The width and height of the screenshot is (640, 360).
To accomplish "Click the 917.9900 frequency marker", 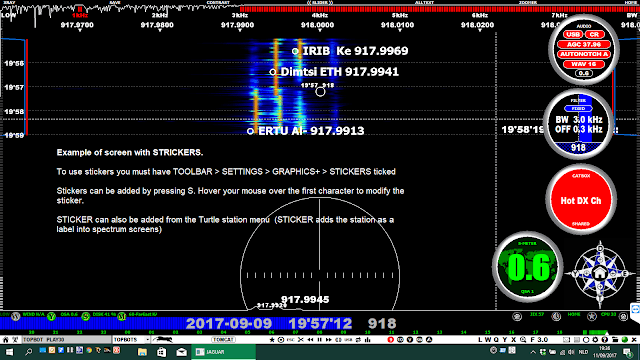I will [x=238, y=25].
